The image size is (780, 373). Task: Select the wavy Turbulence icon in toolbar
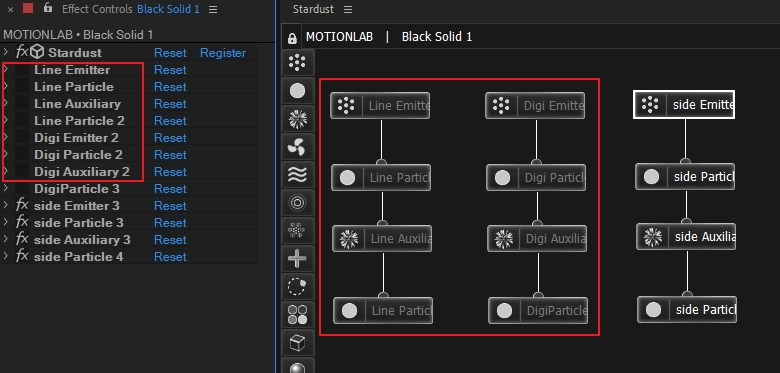[x=297, y=175]
